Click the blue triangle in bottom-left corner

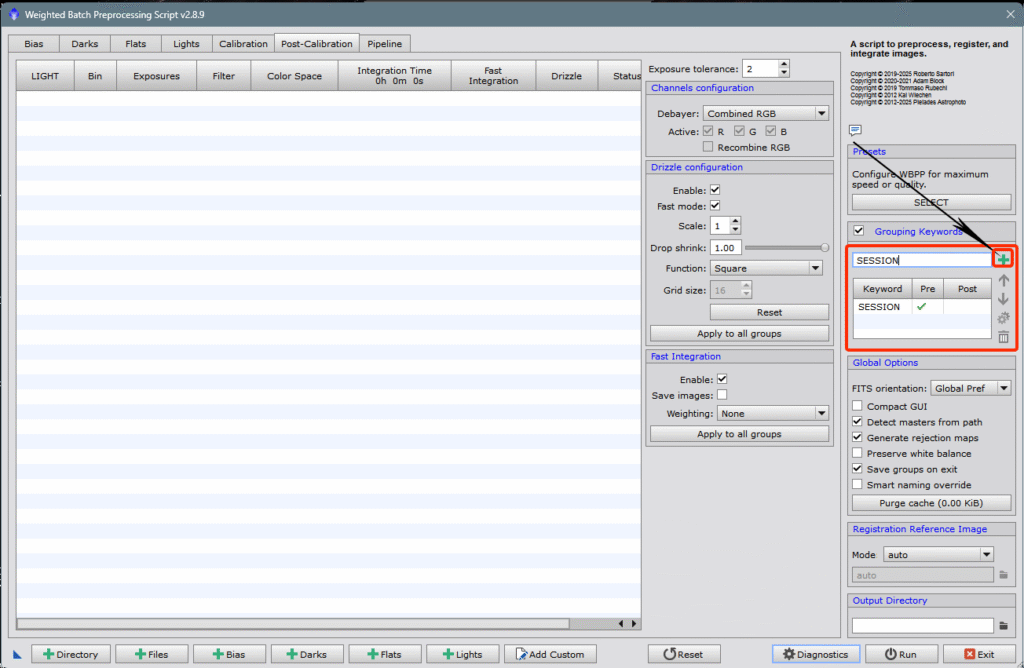click(17, 655)
